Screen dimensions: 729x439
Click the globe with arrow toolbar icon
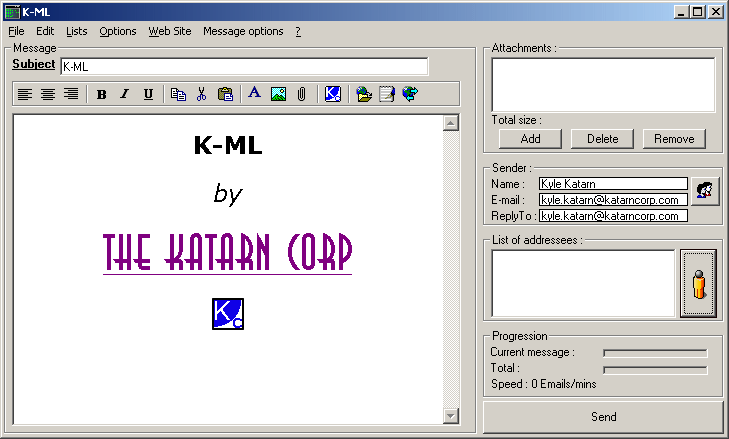click(x=410, y=94)
